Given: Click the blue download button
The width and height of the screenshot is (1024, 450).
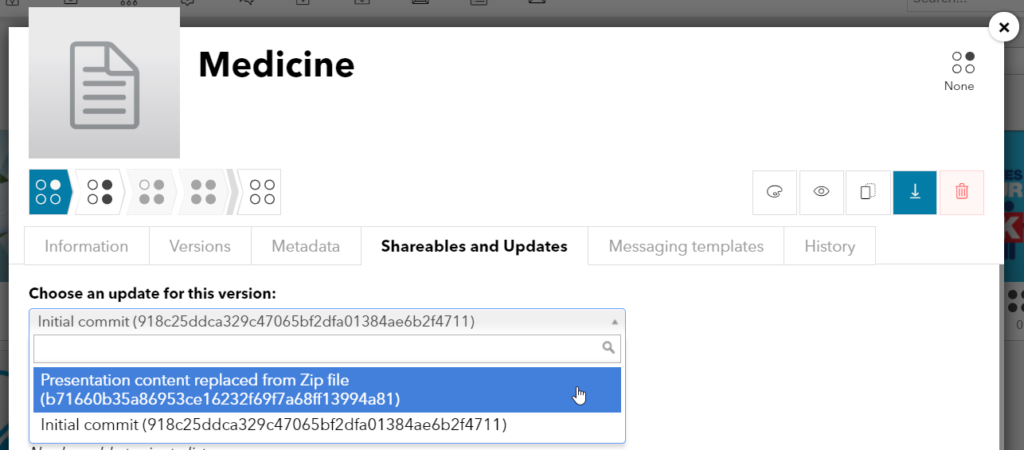Looking at the screenshot, I should [x=915, y=193].
